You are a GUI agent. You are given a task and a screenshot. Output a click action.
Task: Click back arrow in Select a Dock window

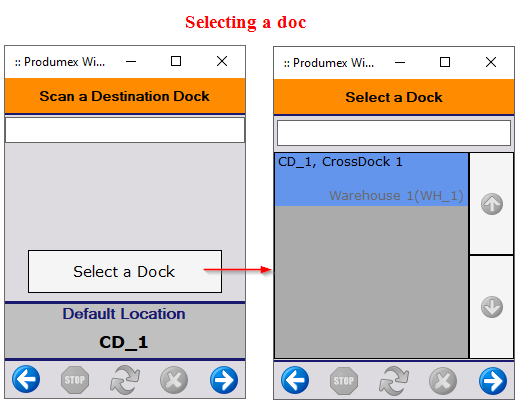pyautogui.click(x=295, y=380)
